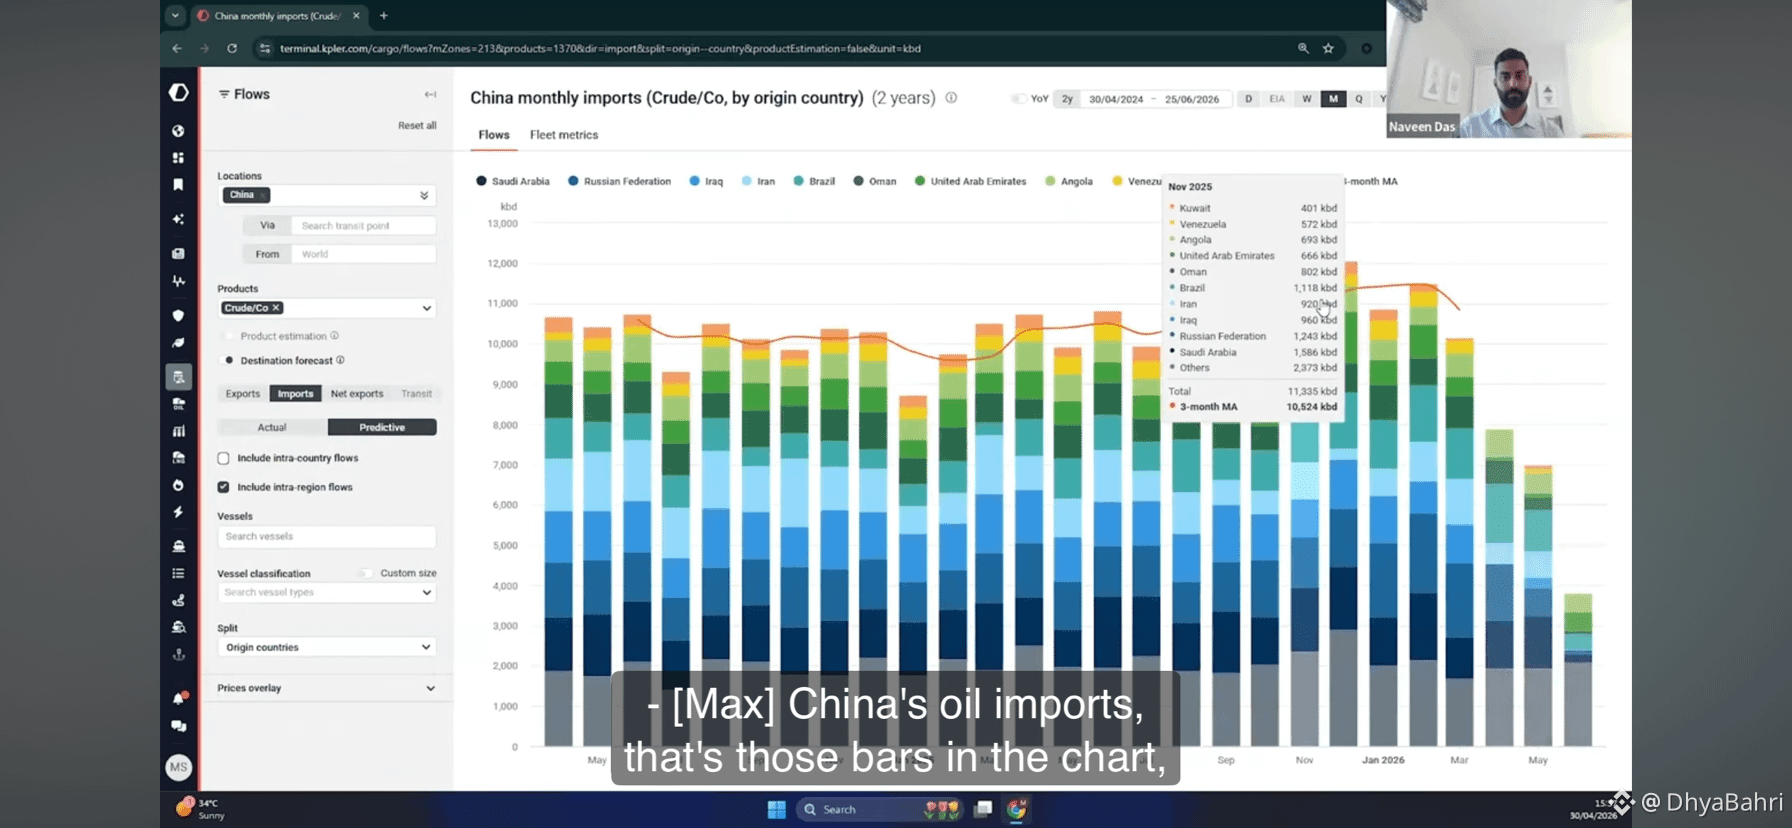Screen dimensions: 1792x828
Task: Open the anchor ports icon in sidebar
Action: [178, 655]
